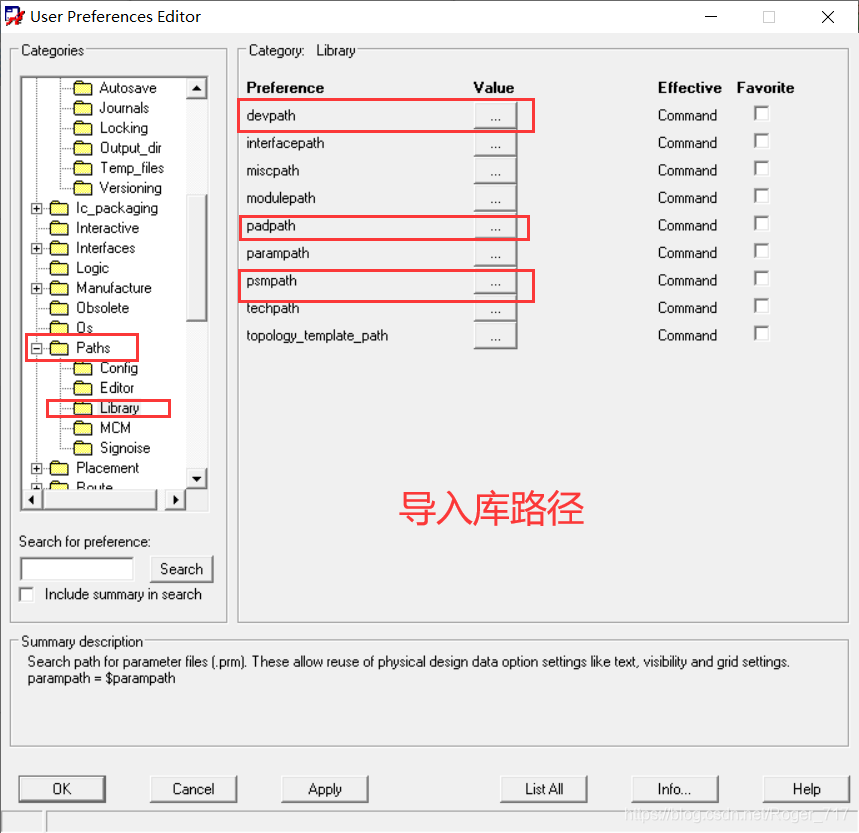This screenshot has width=859, height=833.
Task: Click the Autosave folder icon
Action: click(83, 88)
